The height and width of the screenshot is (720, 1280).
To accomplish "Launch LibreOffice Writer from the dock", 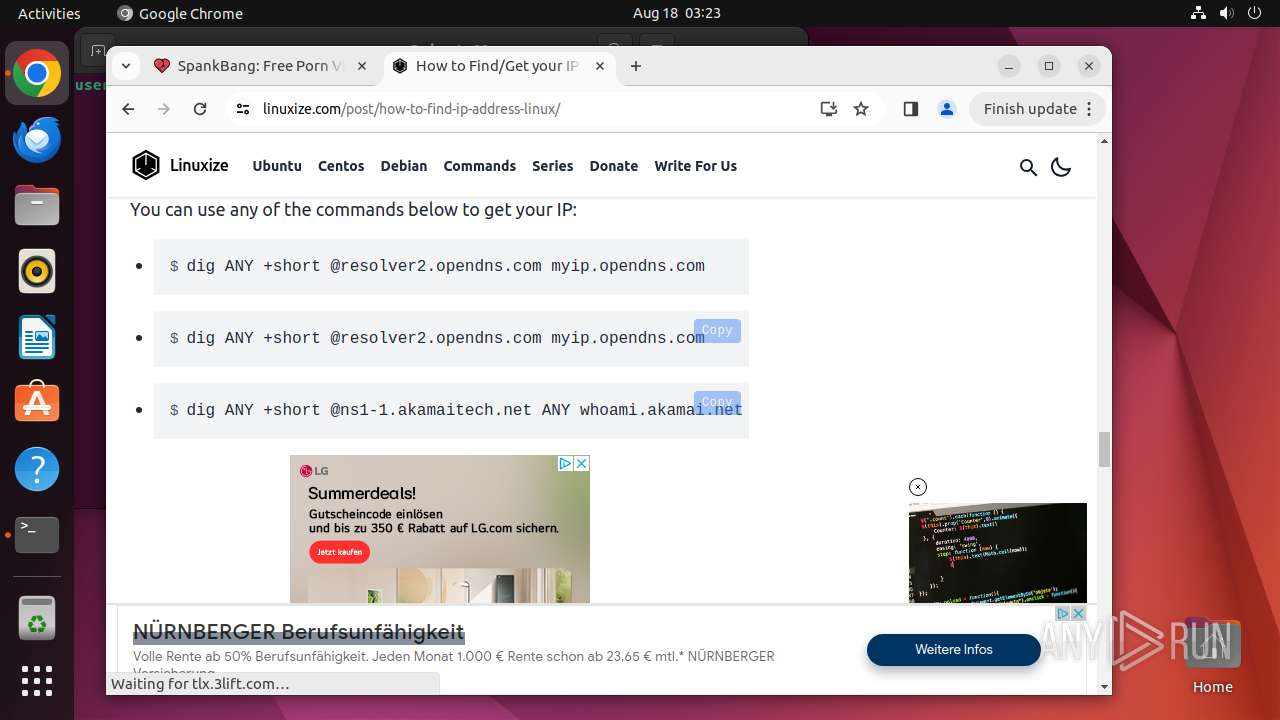I will (x=37, y=337).
